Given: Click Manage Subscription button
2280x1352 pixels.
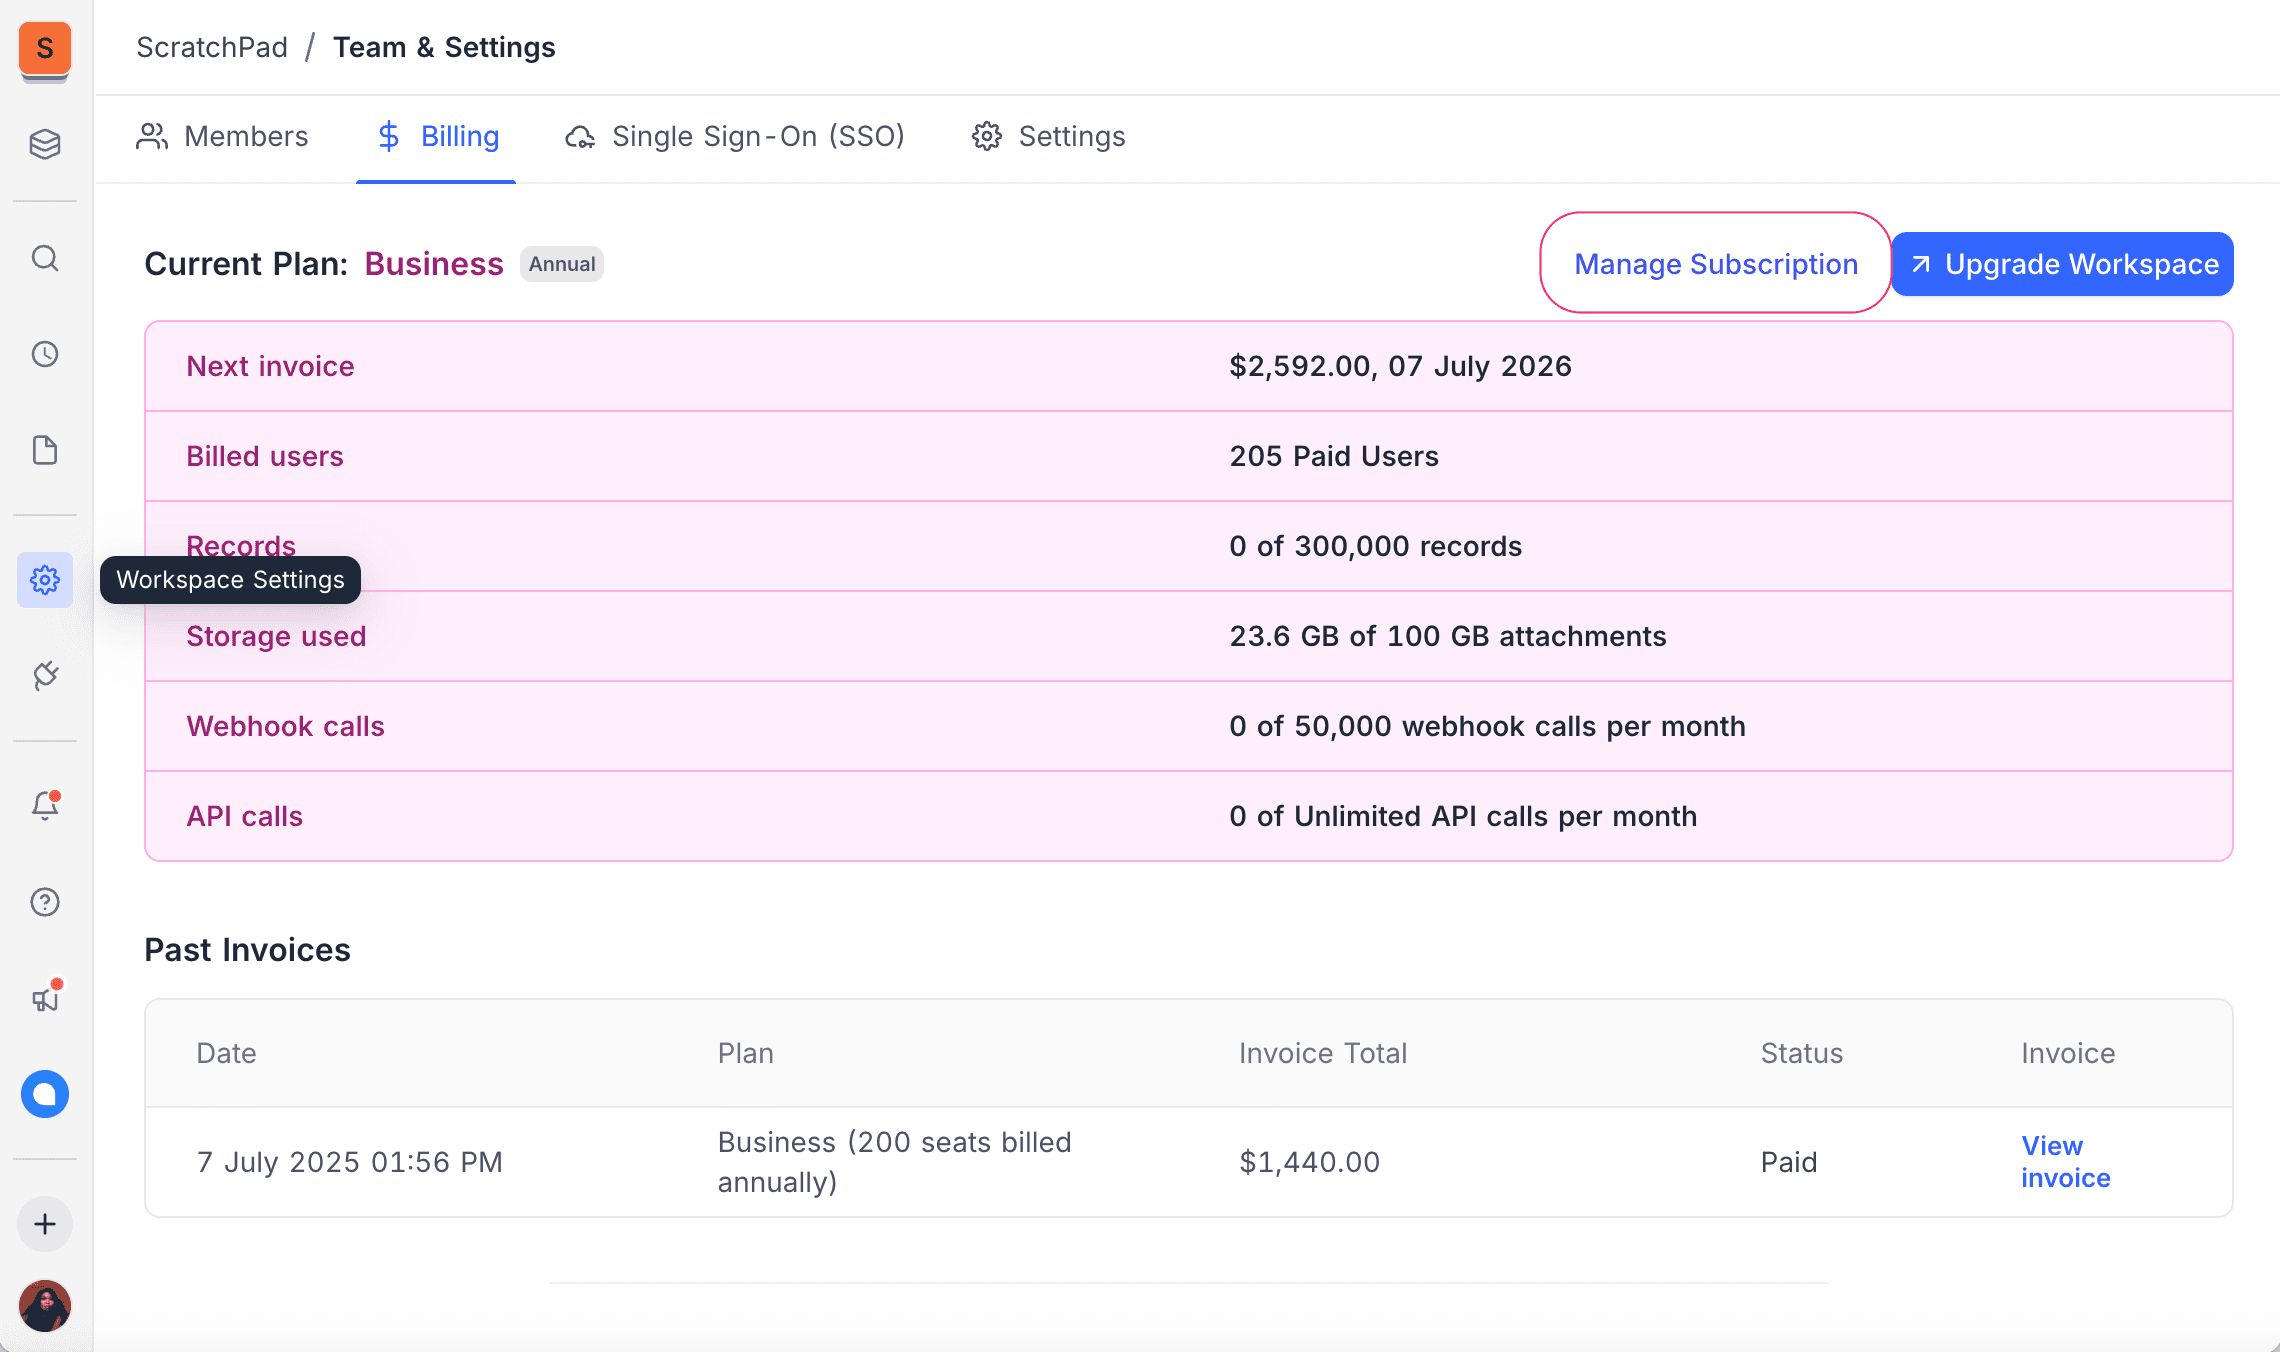Looking at the screenshot, I should 1715,264.
